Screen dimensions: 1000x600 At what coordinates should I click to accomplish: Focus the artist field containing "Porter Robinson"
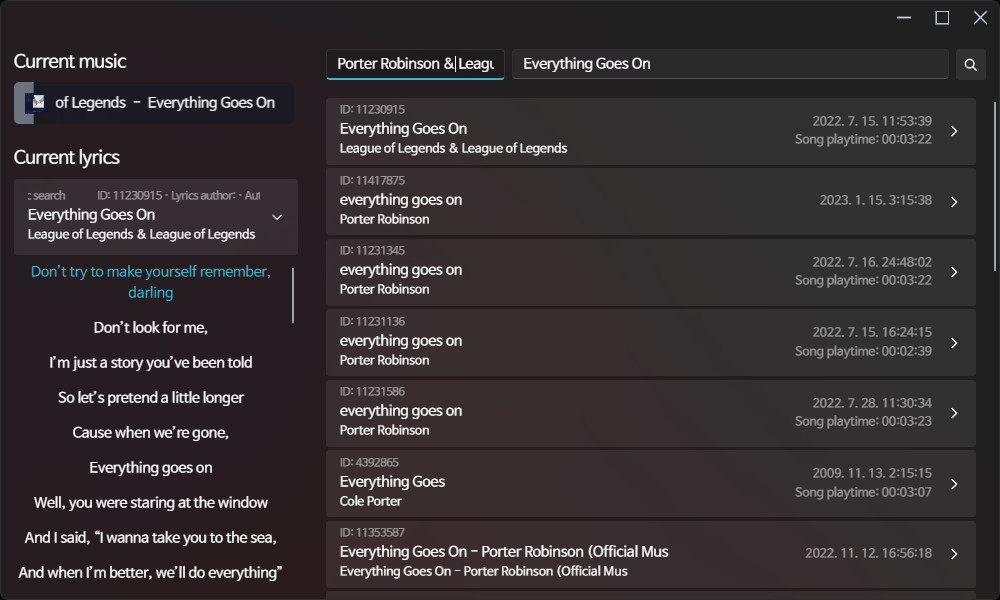pyautogui.click(x=415, y=64)
